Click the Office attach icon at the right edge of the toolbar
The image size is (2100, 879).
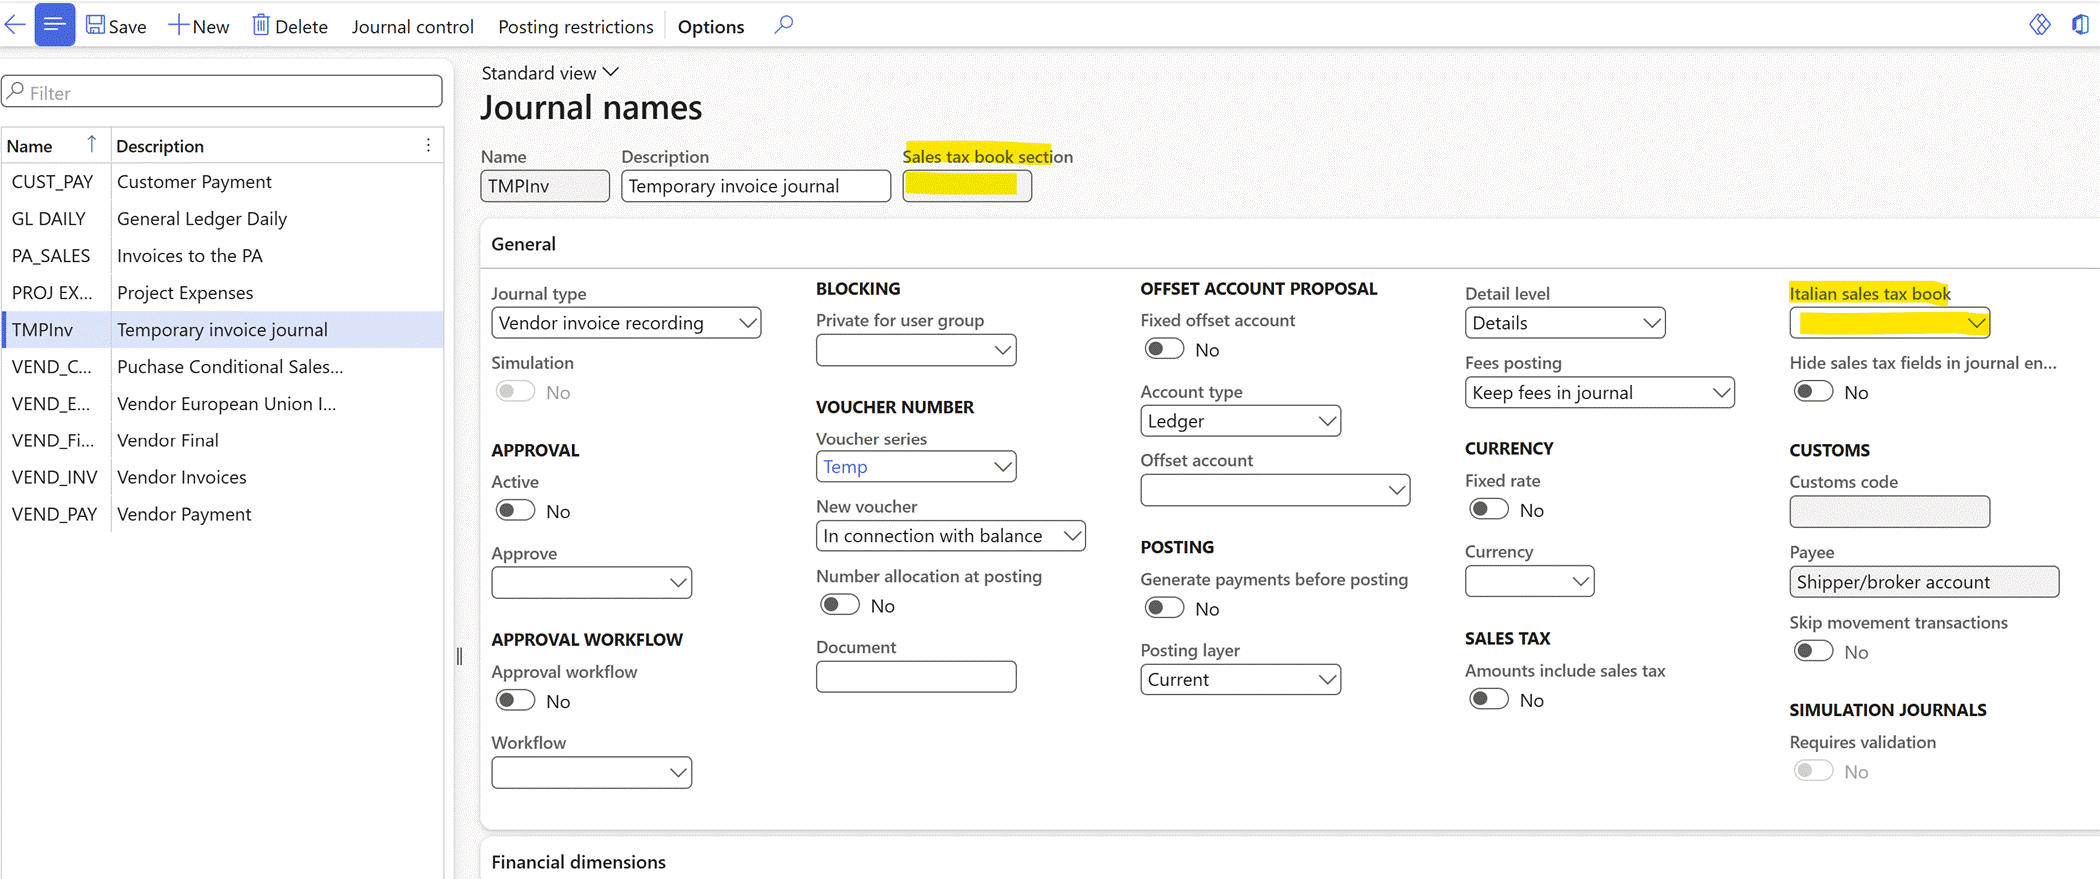click(2080, 24)
